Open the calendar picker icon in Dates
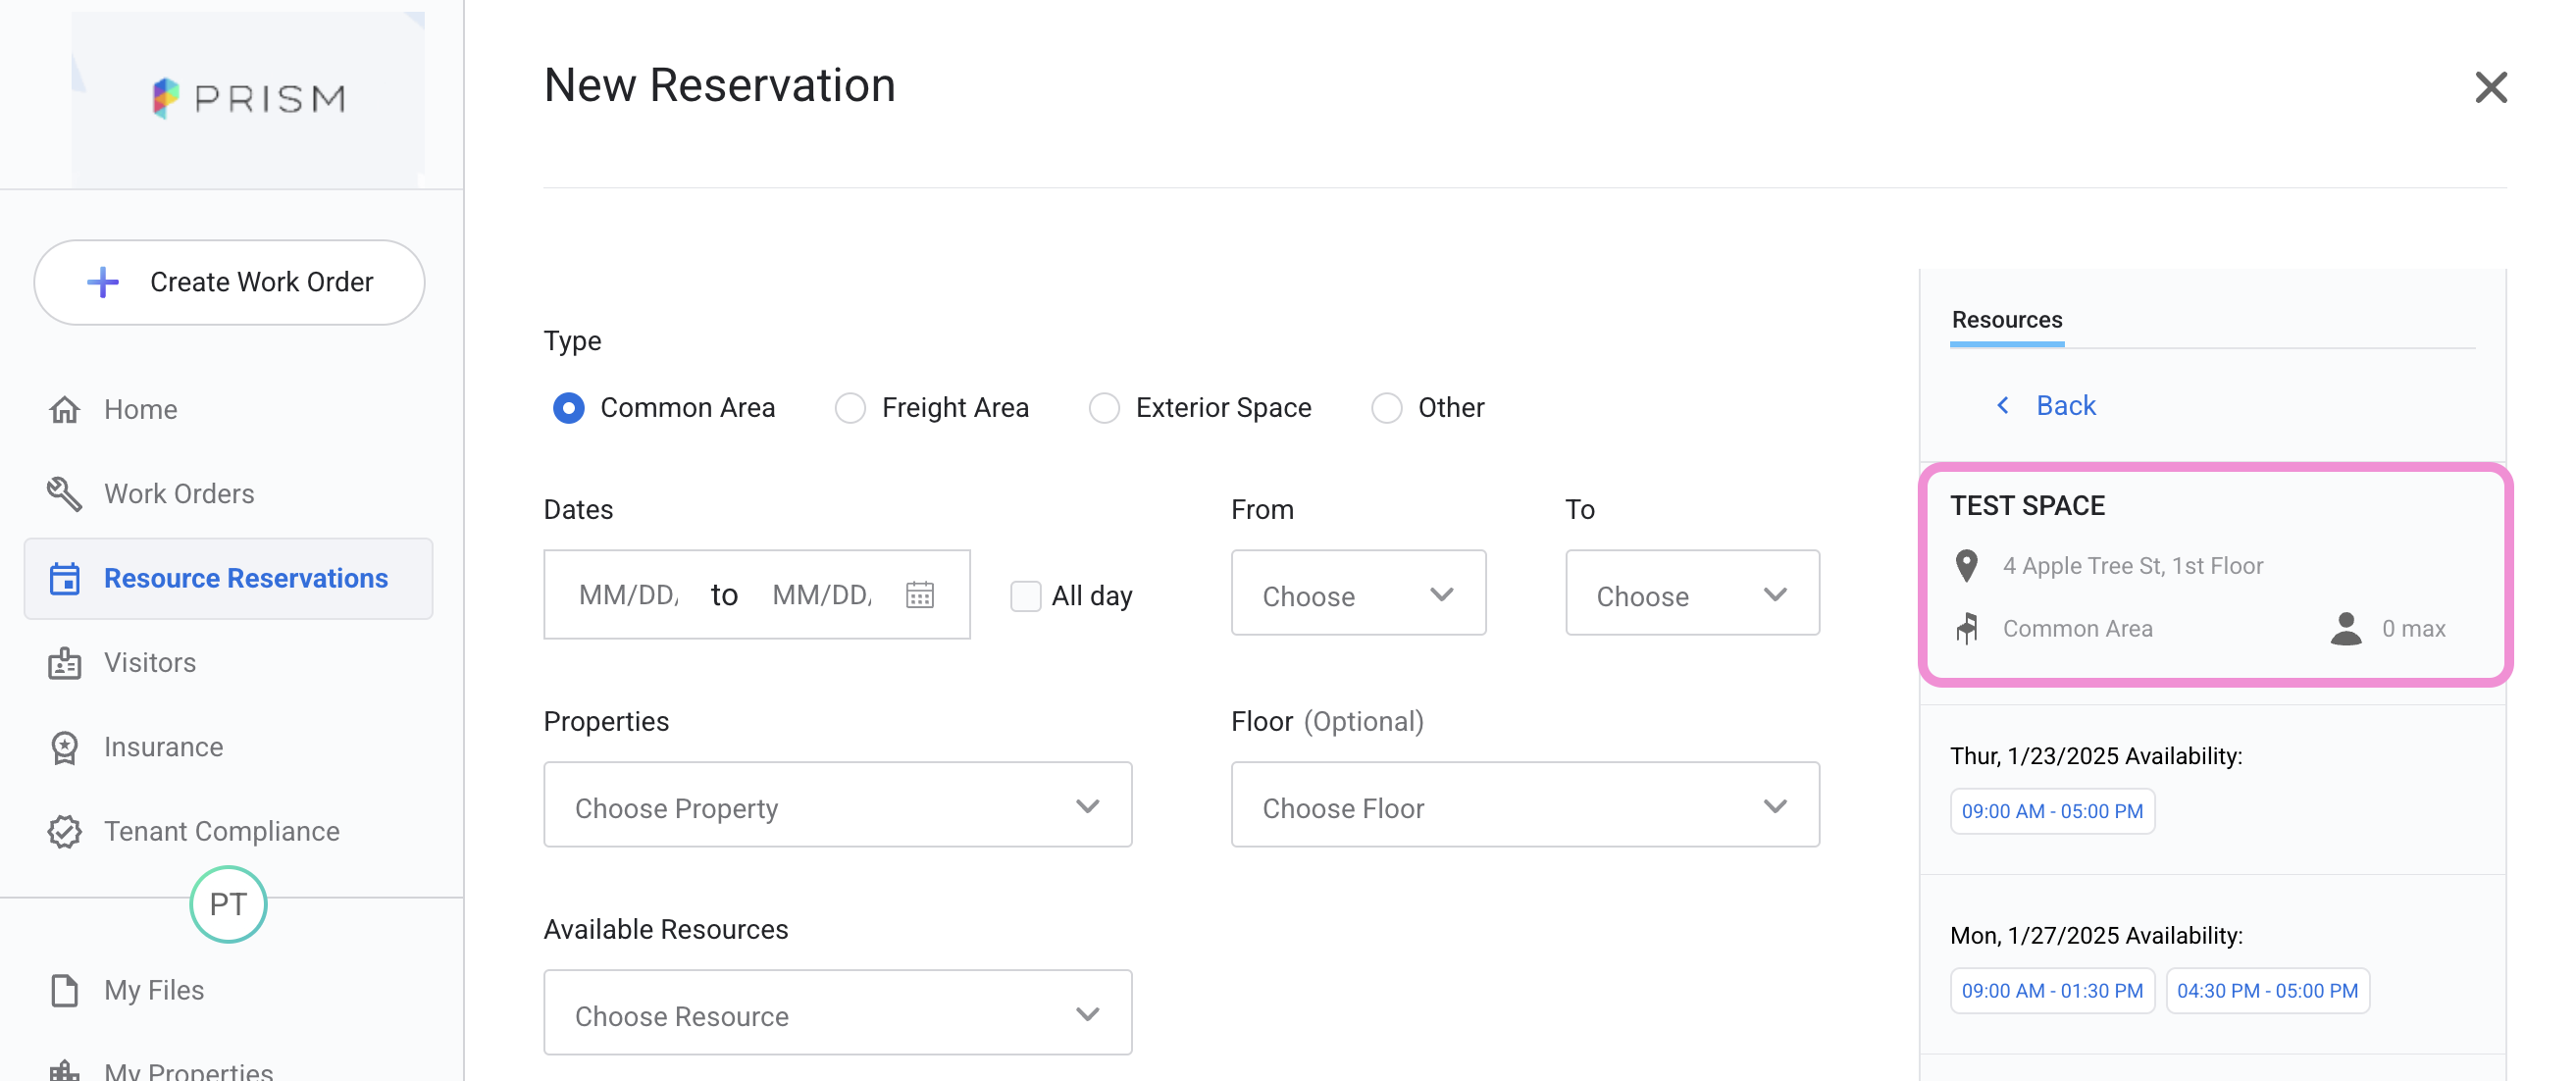Image resolution: width=2576 pixels, height=1081 pixels. [x=919, y=595]
